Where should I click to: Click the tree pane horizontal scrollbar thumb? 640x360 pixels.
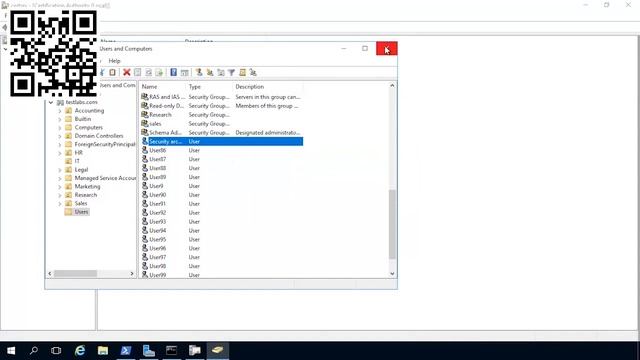[x=76, y=273]
